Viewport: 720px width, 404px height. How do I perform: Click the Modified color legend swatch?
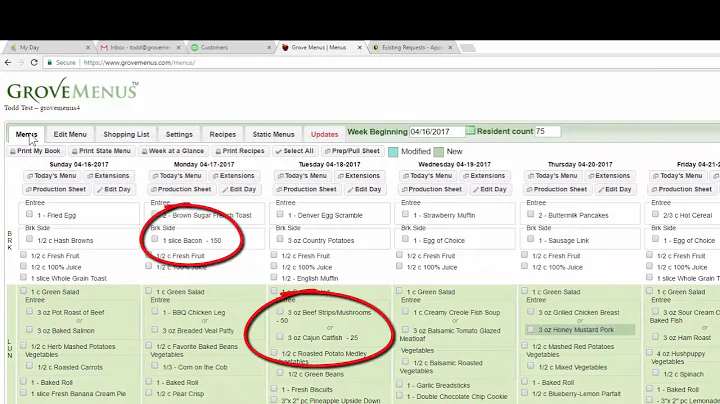pos(393,152)
